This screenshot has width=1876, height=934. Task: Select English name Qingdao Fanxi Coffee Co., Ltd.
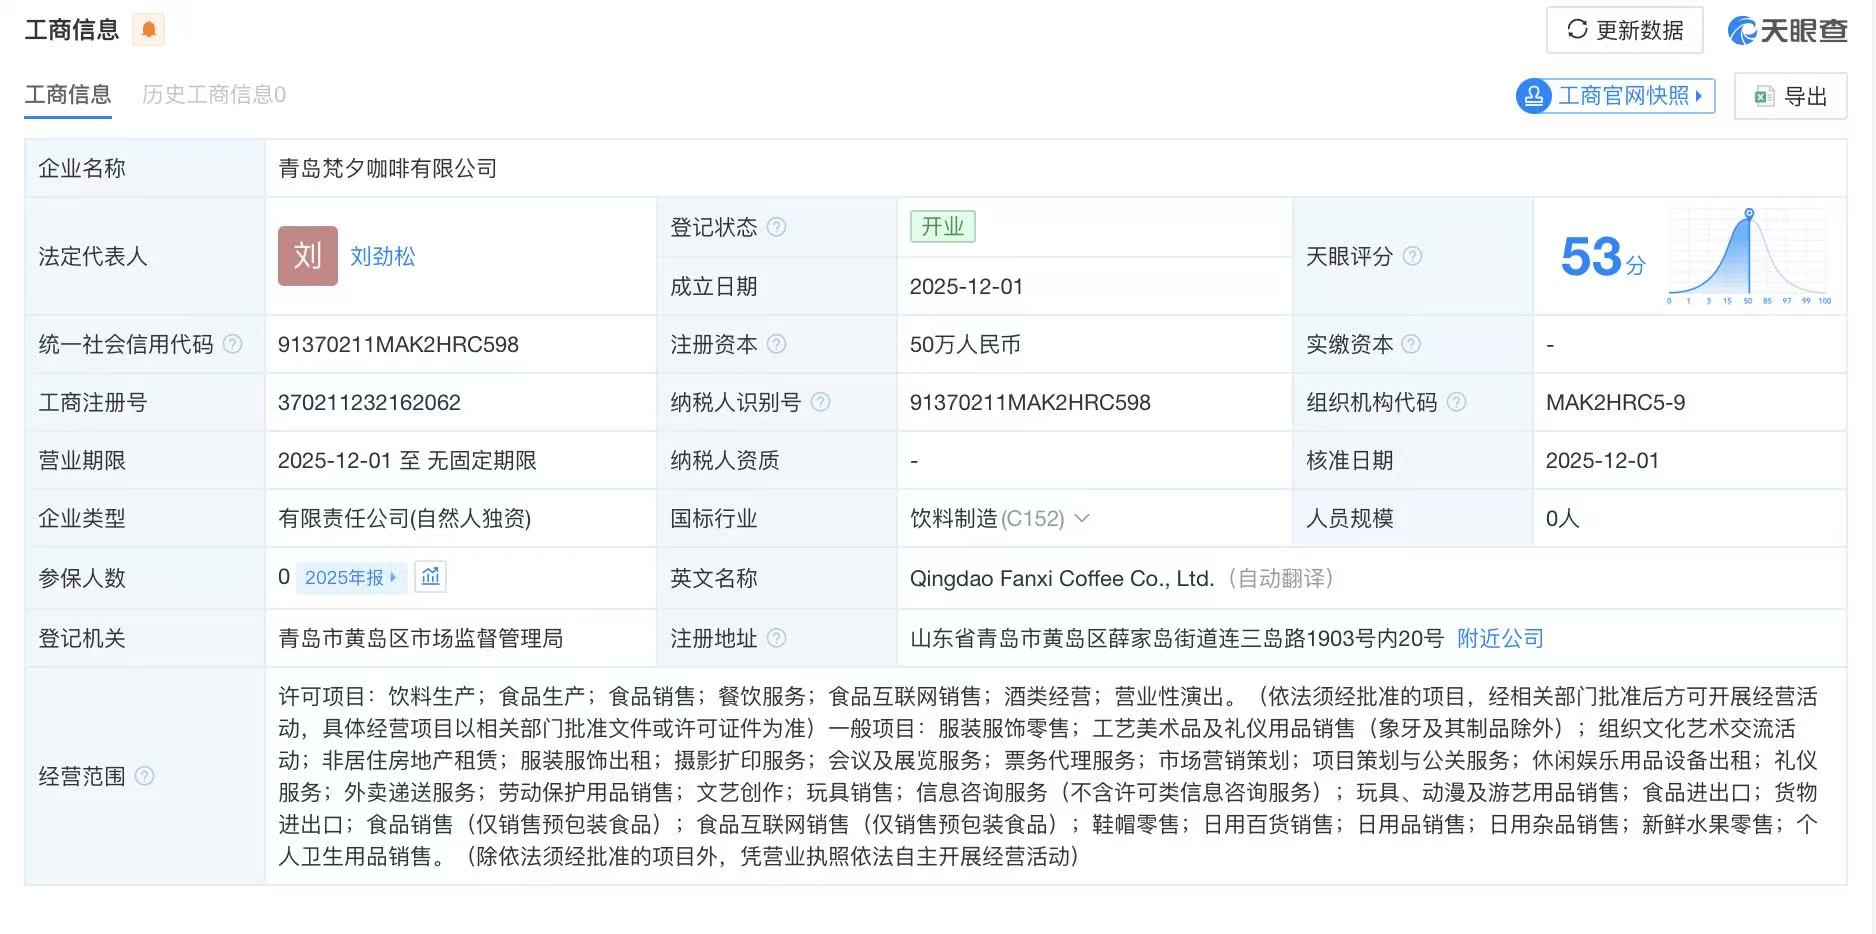[x=1061, y=578]
